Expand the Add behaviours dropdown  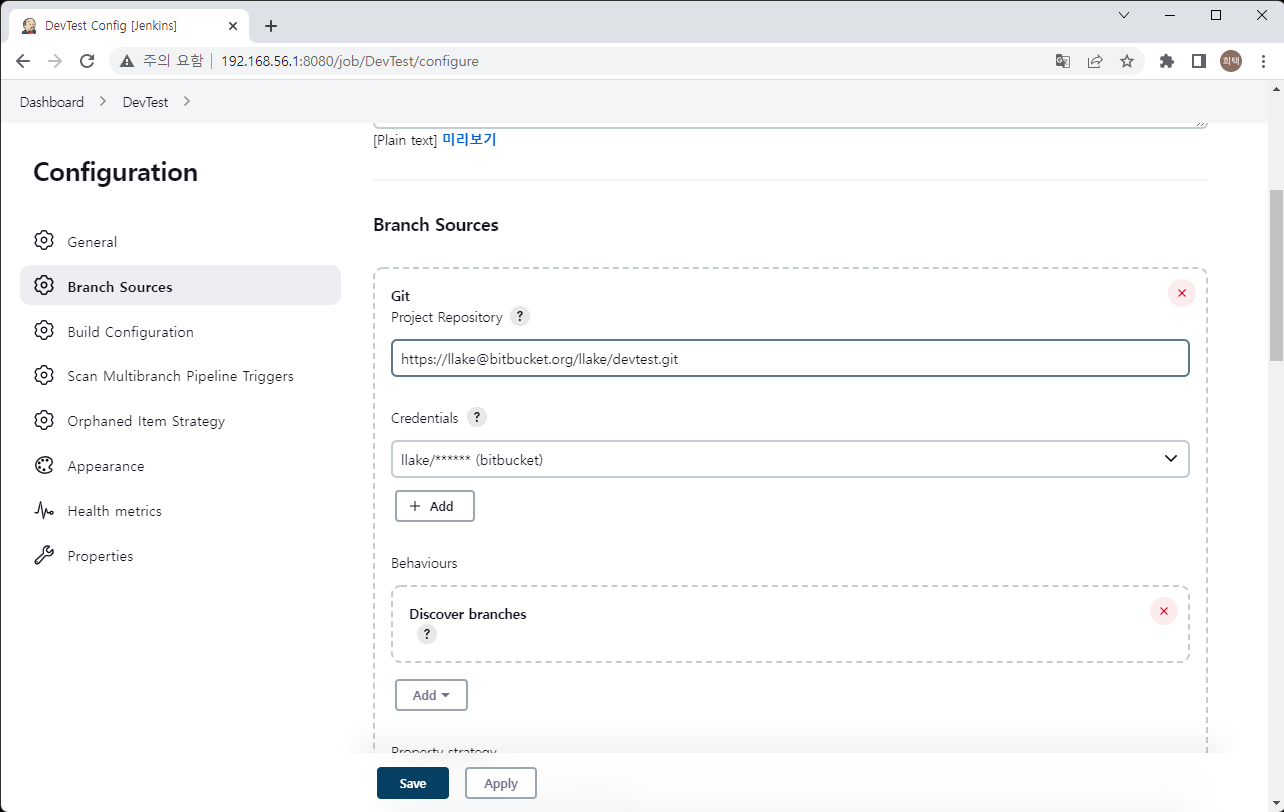pos(431,695)
